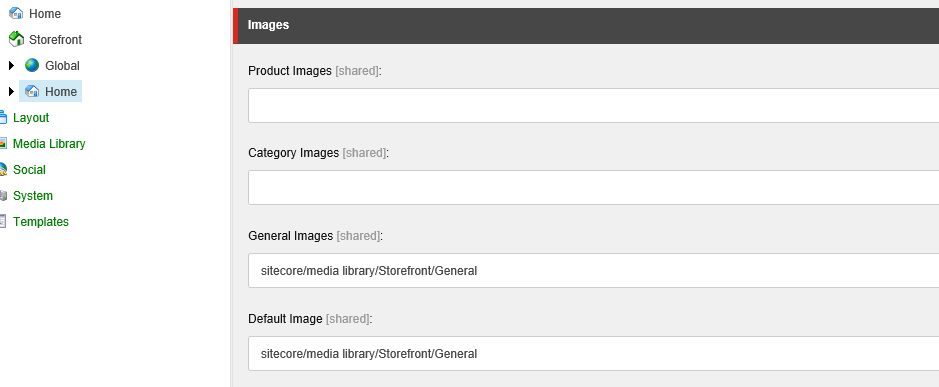The height and width of the screenshot is (387, 939).
Task: Click the Category Images input field
Action: coord(593,188)
